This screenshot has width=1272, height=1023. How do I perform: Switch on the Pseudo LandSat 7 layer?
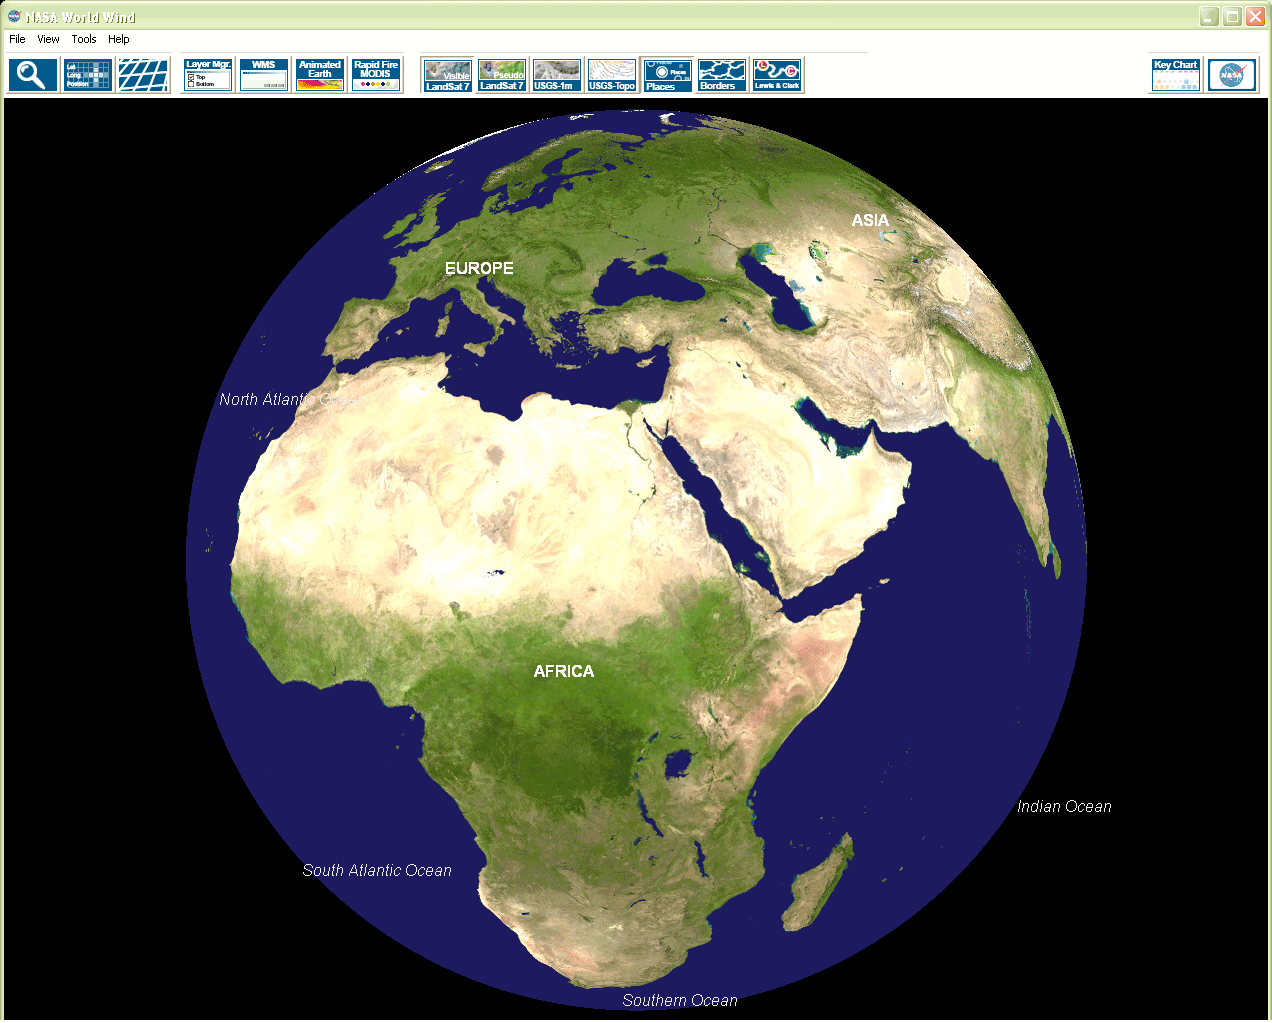[502, 75]
